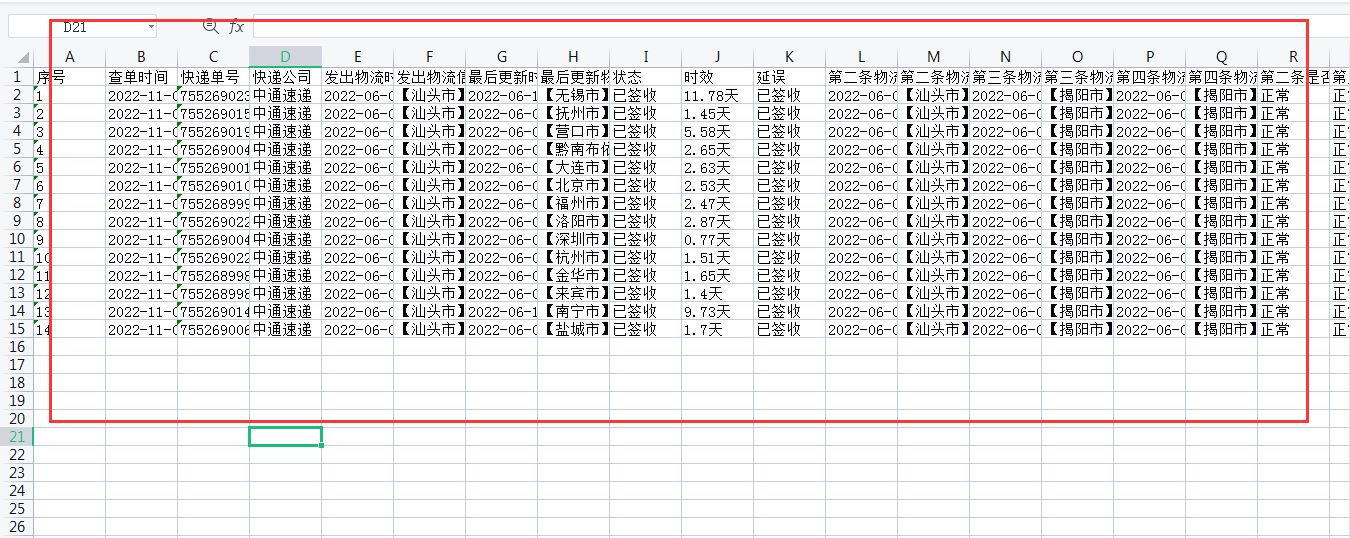The width and height of the screenshot is (1350, 538).
Task: Click the 【福州市】 cell
Action: click(573, 203)
